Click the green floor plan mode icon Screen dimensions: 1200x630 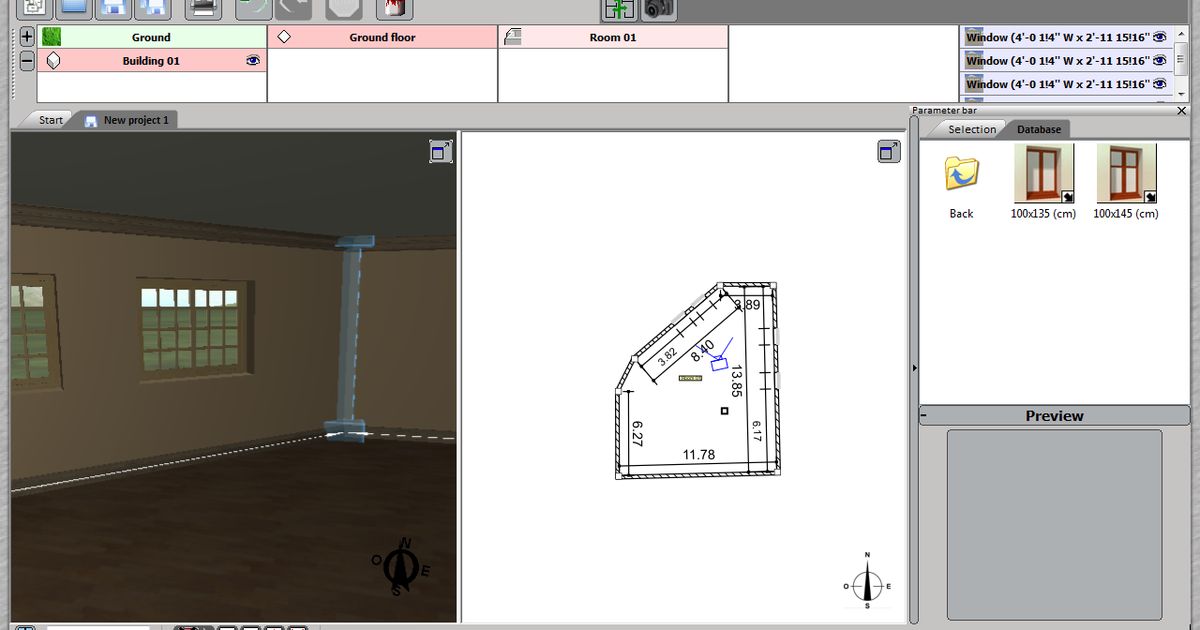(620, 9)
